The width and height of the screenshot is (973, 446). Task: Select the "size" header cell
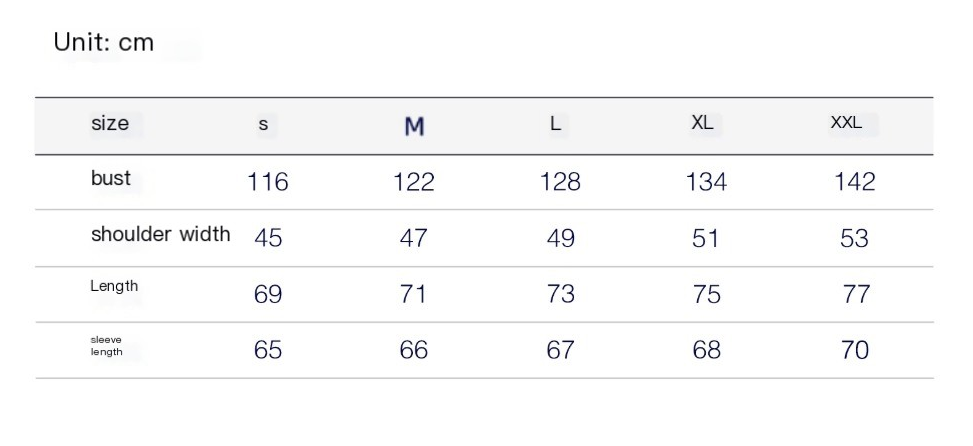click(110, 125)
